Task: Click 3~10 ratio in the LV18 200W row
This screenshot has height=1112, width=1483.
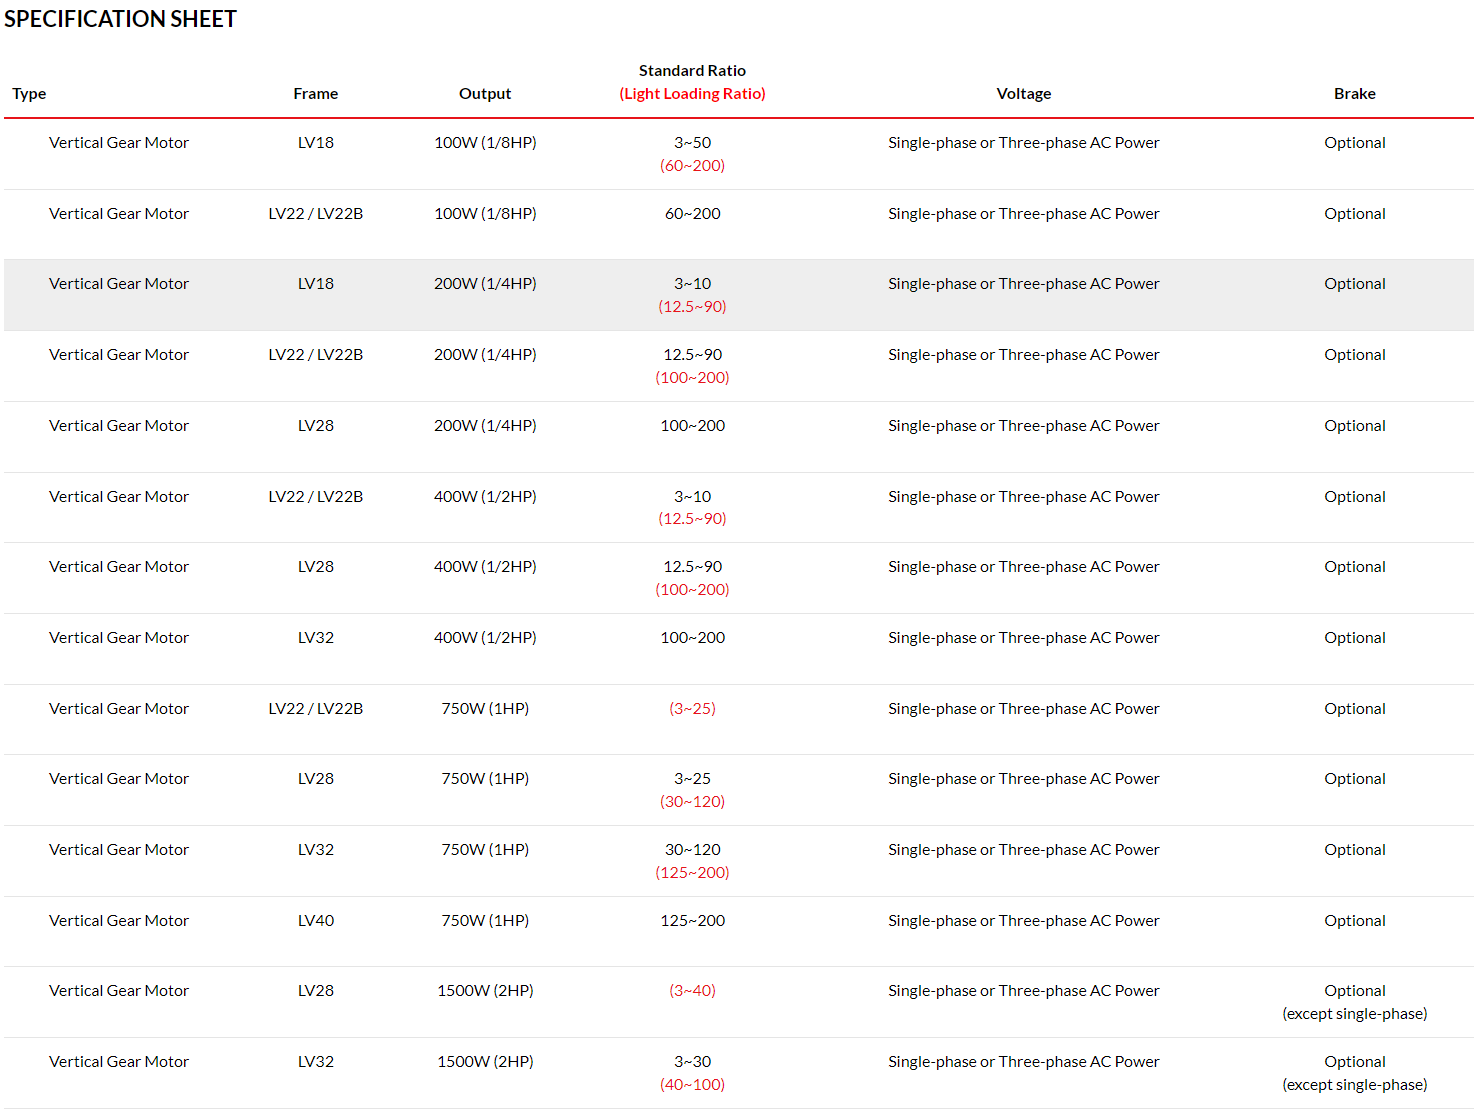Action: click(692, 284)
